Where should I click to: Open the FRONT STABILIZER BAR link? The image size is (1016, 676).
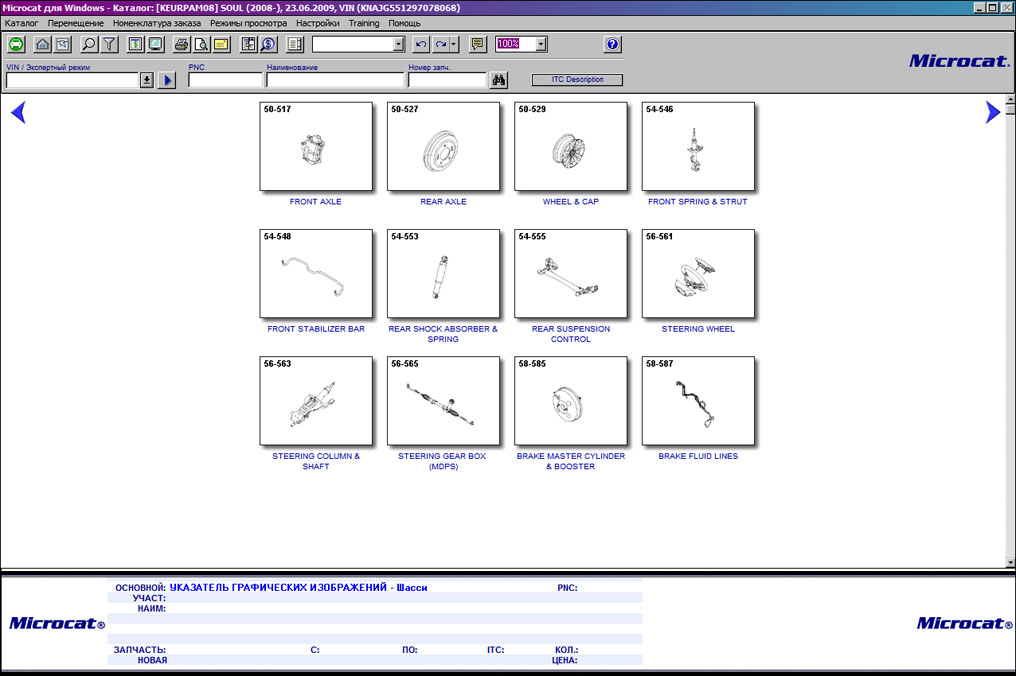[x=316, y=329]
